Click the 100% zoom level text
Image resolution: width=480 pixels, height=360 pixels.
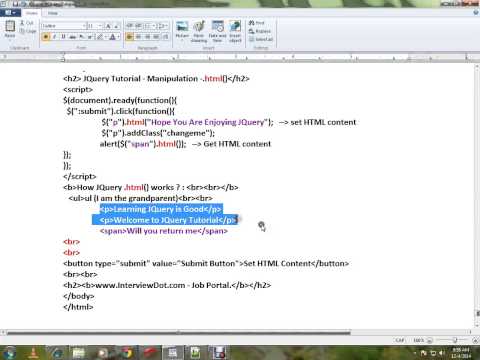point(418,340)
